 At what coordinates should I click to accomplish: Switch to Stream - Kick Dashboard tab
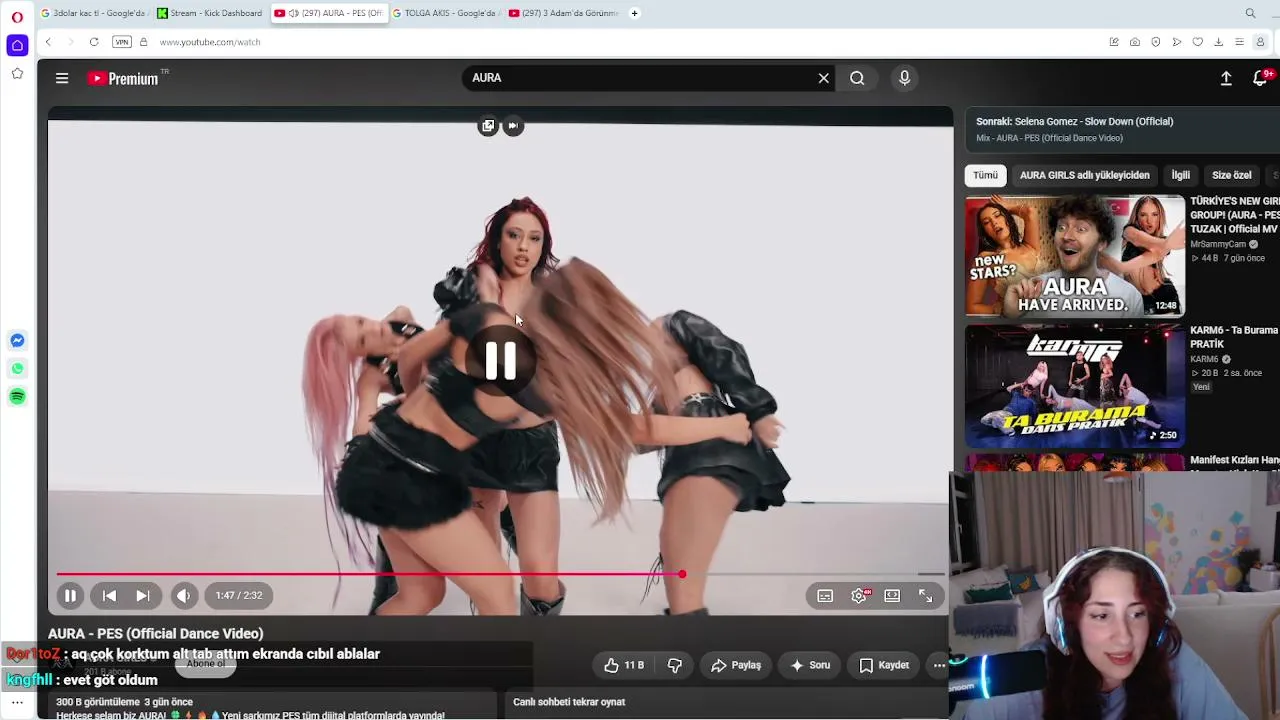point(209,13)
